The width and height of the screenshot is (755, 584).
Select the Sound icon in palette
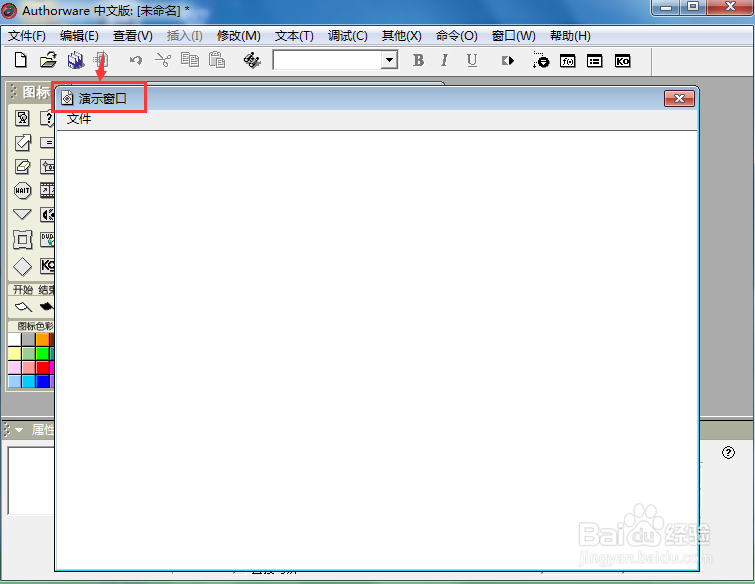click(x=47, y=214)
